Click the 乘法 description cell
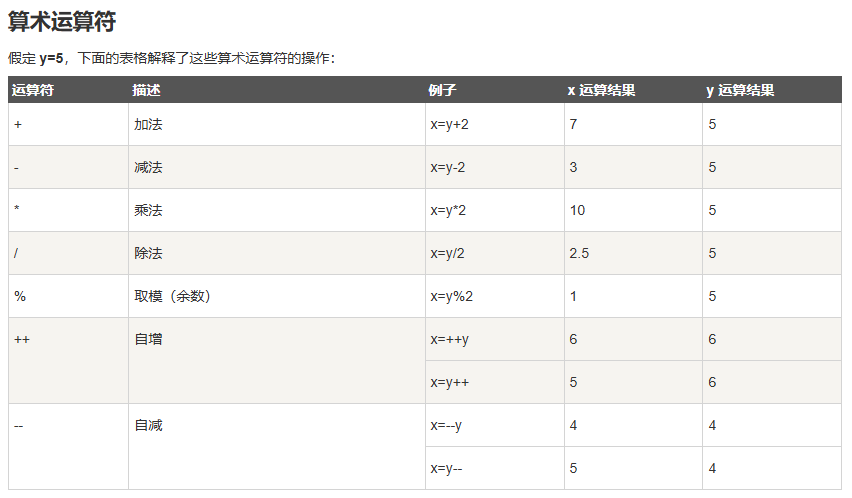 (x=148, y=211)
